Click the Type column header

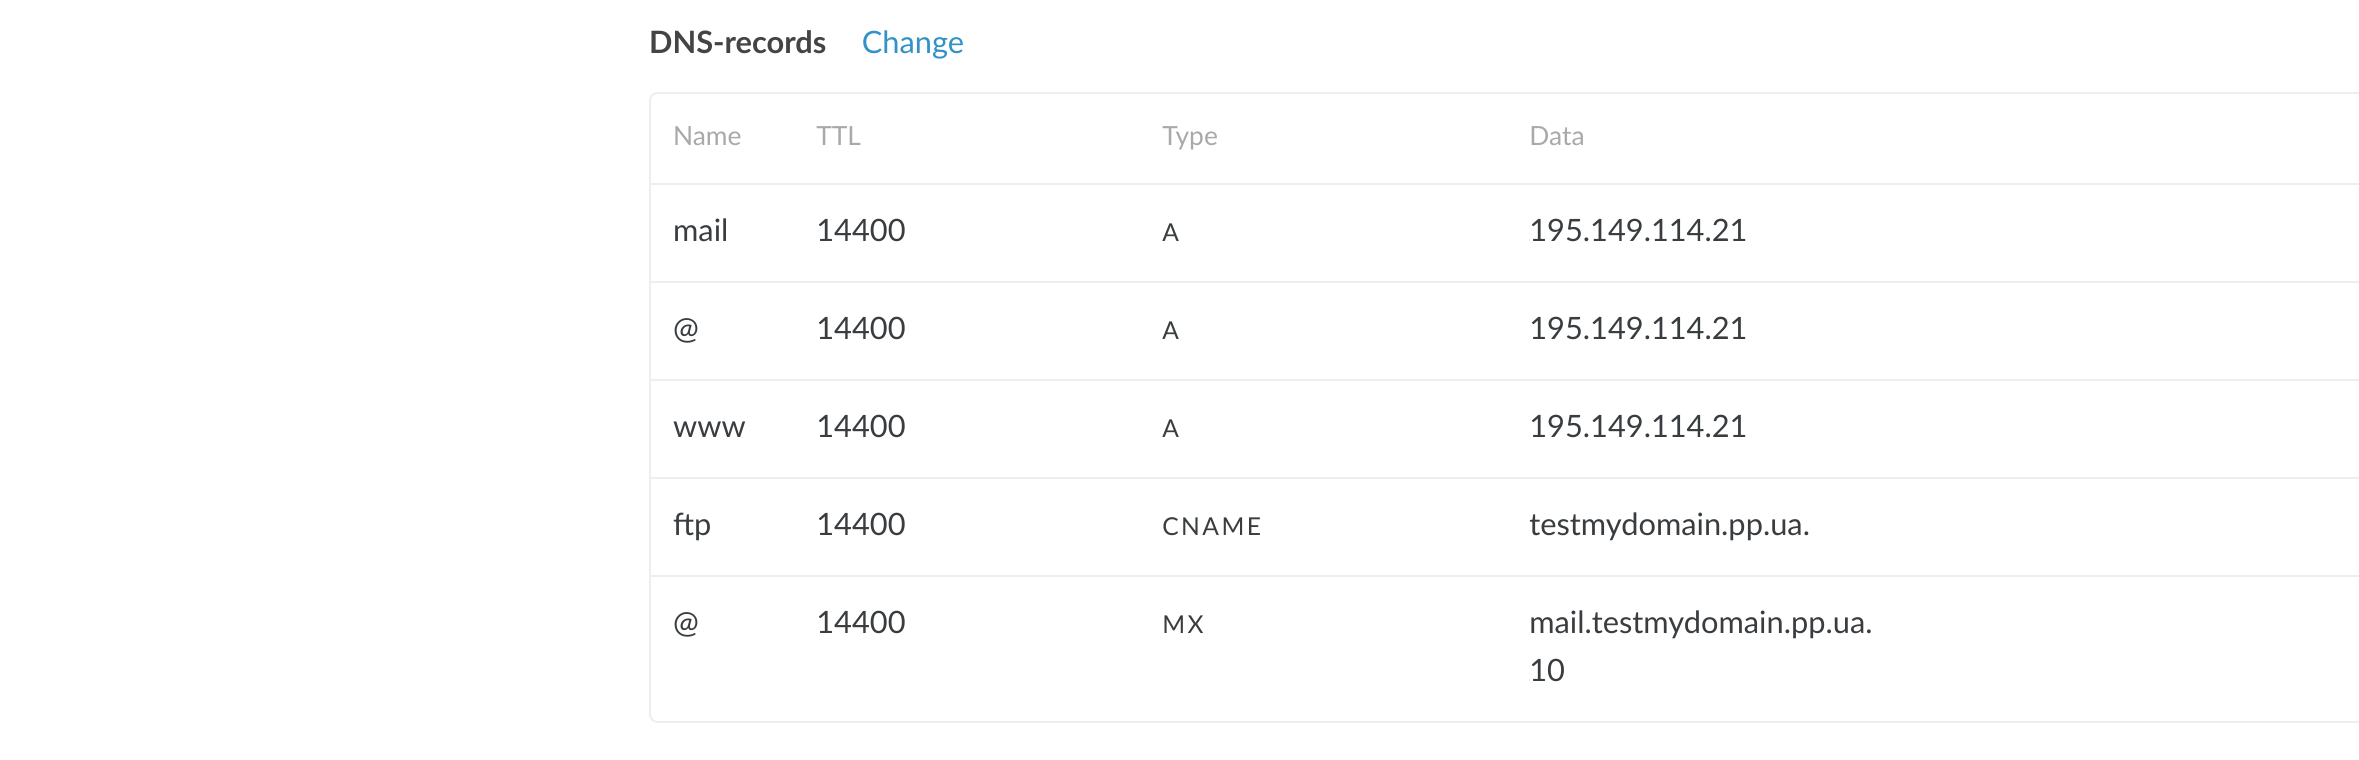pyautogui.click(x=1189, y=136)
